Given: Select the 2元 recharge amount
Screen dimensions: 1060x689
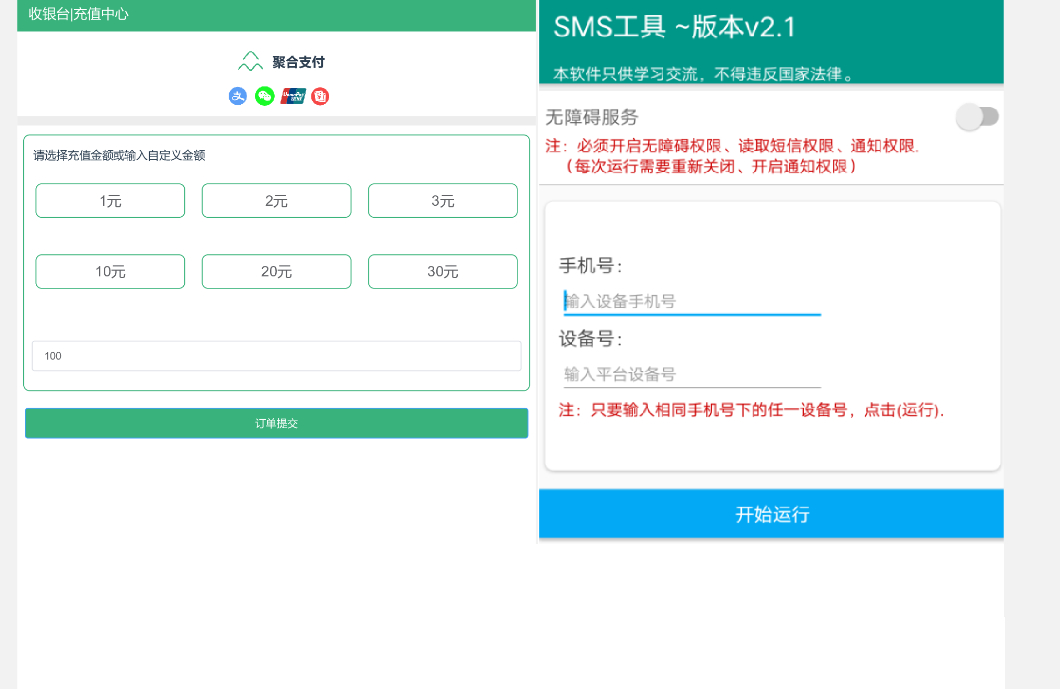Looking at the screenshot, I should (x=276, y=200).
